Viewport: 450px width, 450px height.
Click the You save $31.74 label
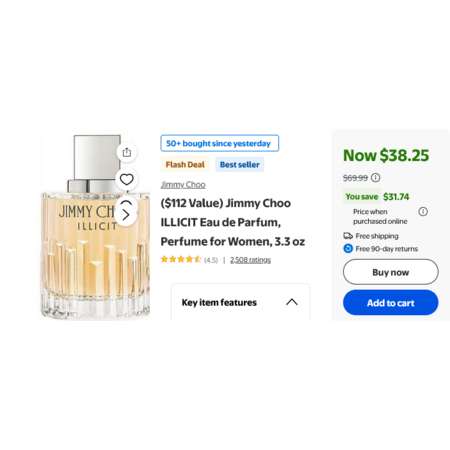tap(377, 197)
